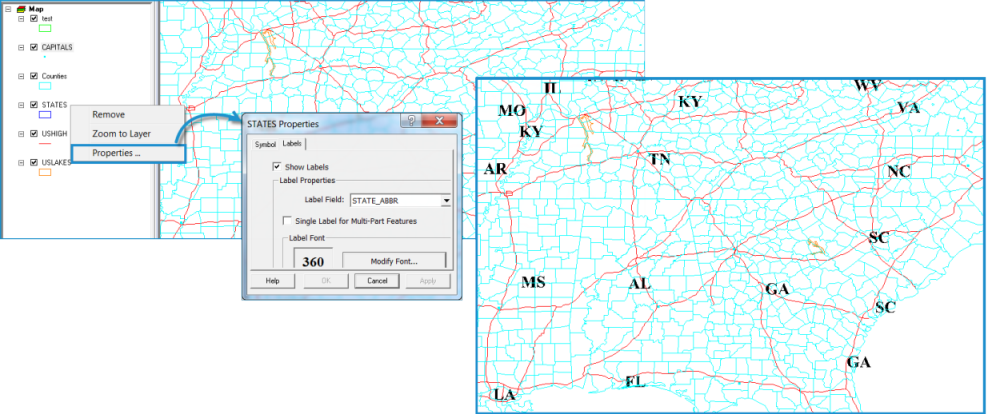The width and height of the screenshot is (992, 414).
Task: Toggle the Show Labels checkbox
Action: (276, 166)
